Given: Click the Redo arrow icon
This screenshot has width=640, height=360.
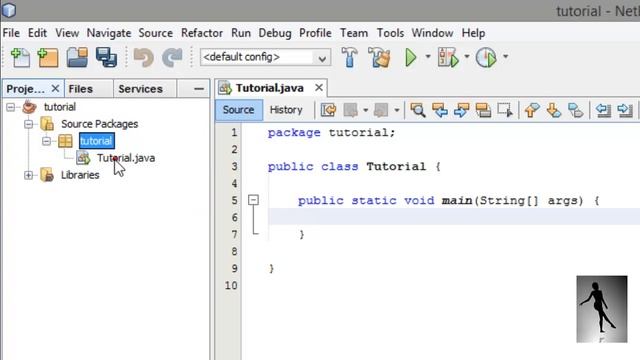Looking at the screenshot, I should click(172, 57).
